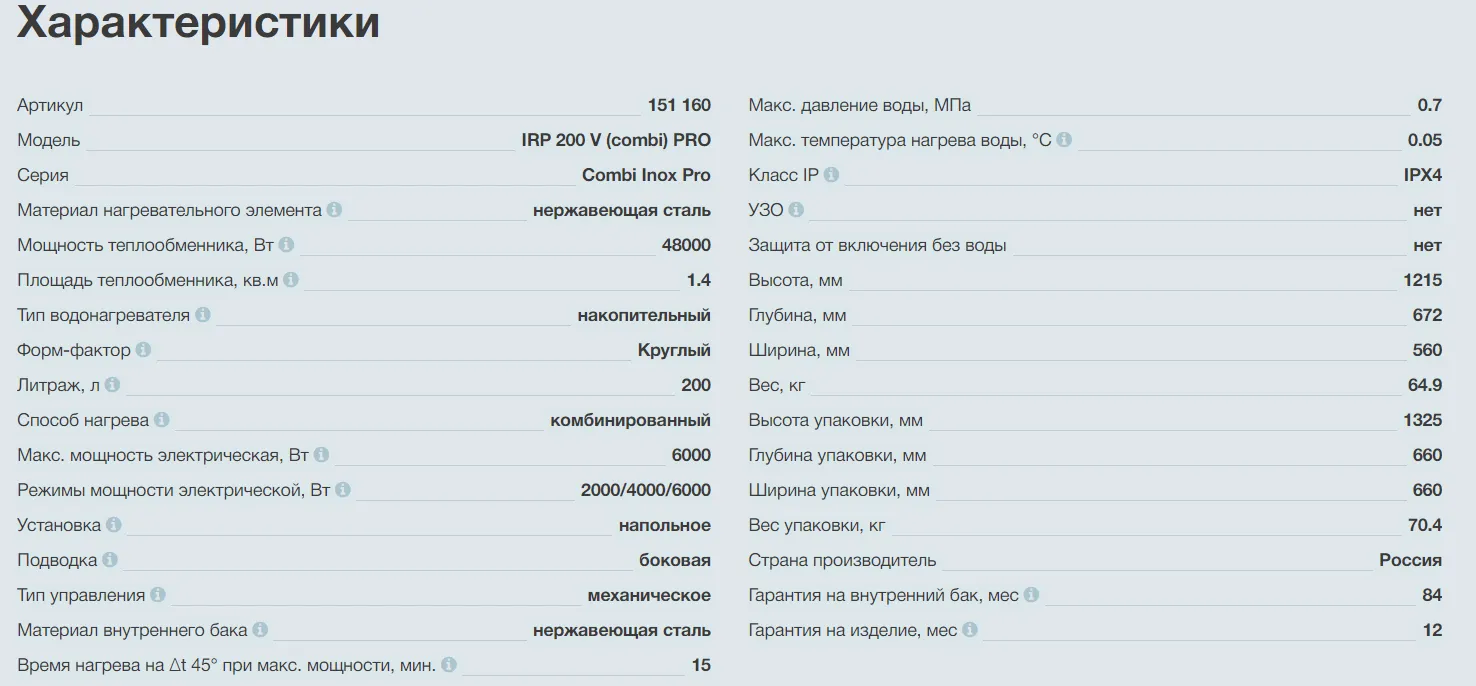Image resolution: width=1476 pixels, height=686 pixels.
Task: Click info icon near Макс. мощность электрическая
Action: click(321, 455)
